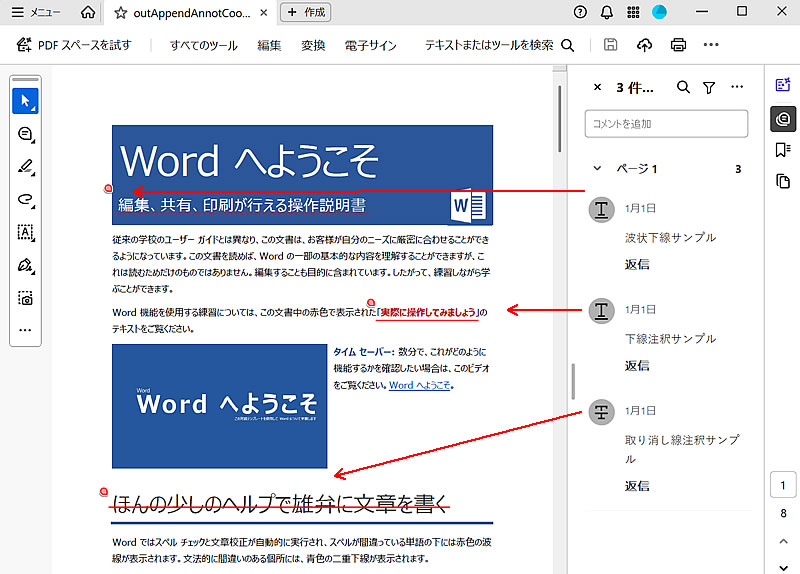Click the document vertical scrollbar

(x=559, y=118)
